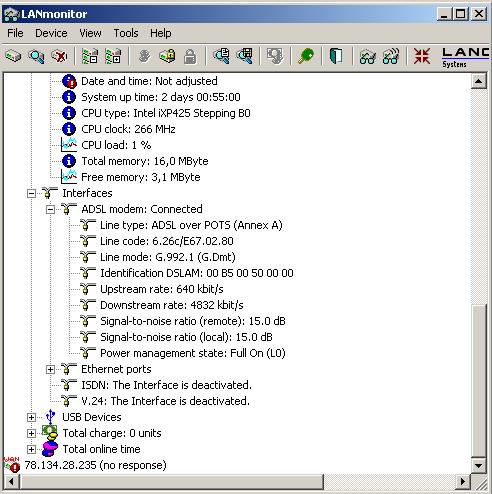Viewport: 492px width, 494px height.
Task: Select the 78.134.28.235 no response device
Action: 95,465
